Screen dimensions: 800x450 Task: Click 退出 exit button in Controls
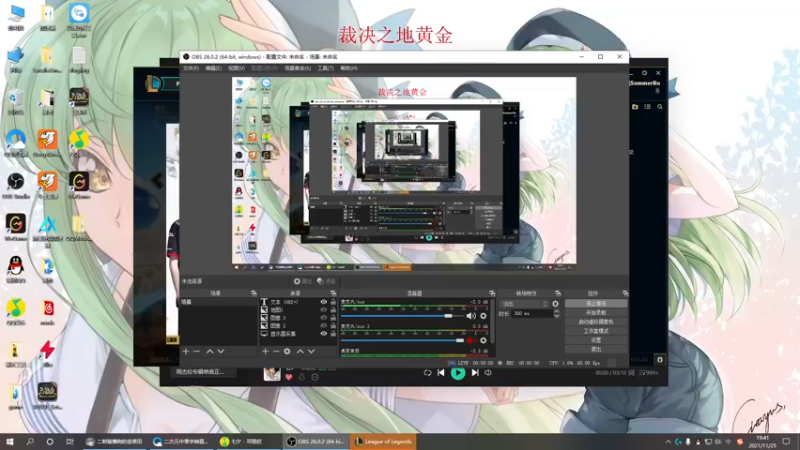pyautogui.click(x=596, y=349)
